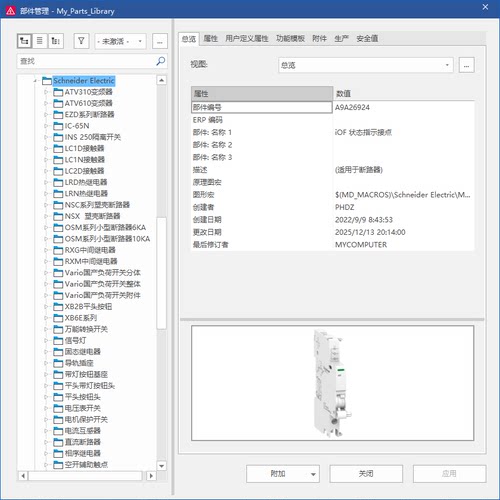The height and width of the screenshot is (500, 500).
Task: Open the 附加 button dropdown arrow
Action: [313, 474]
